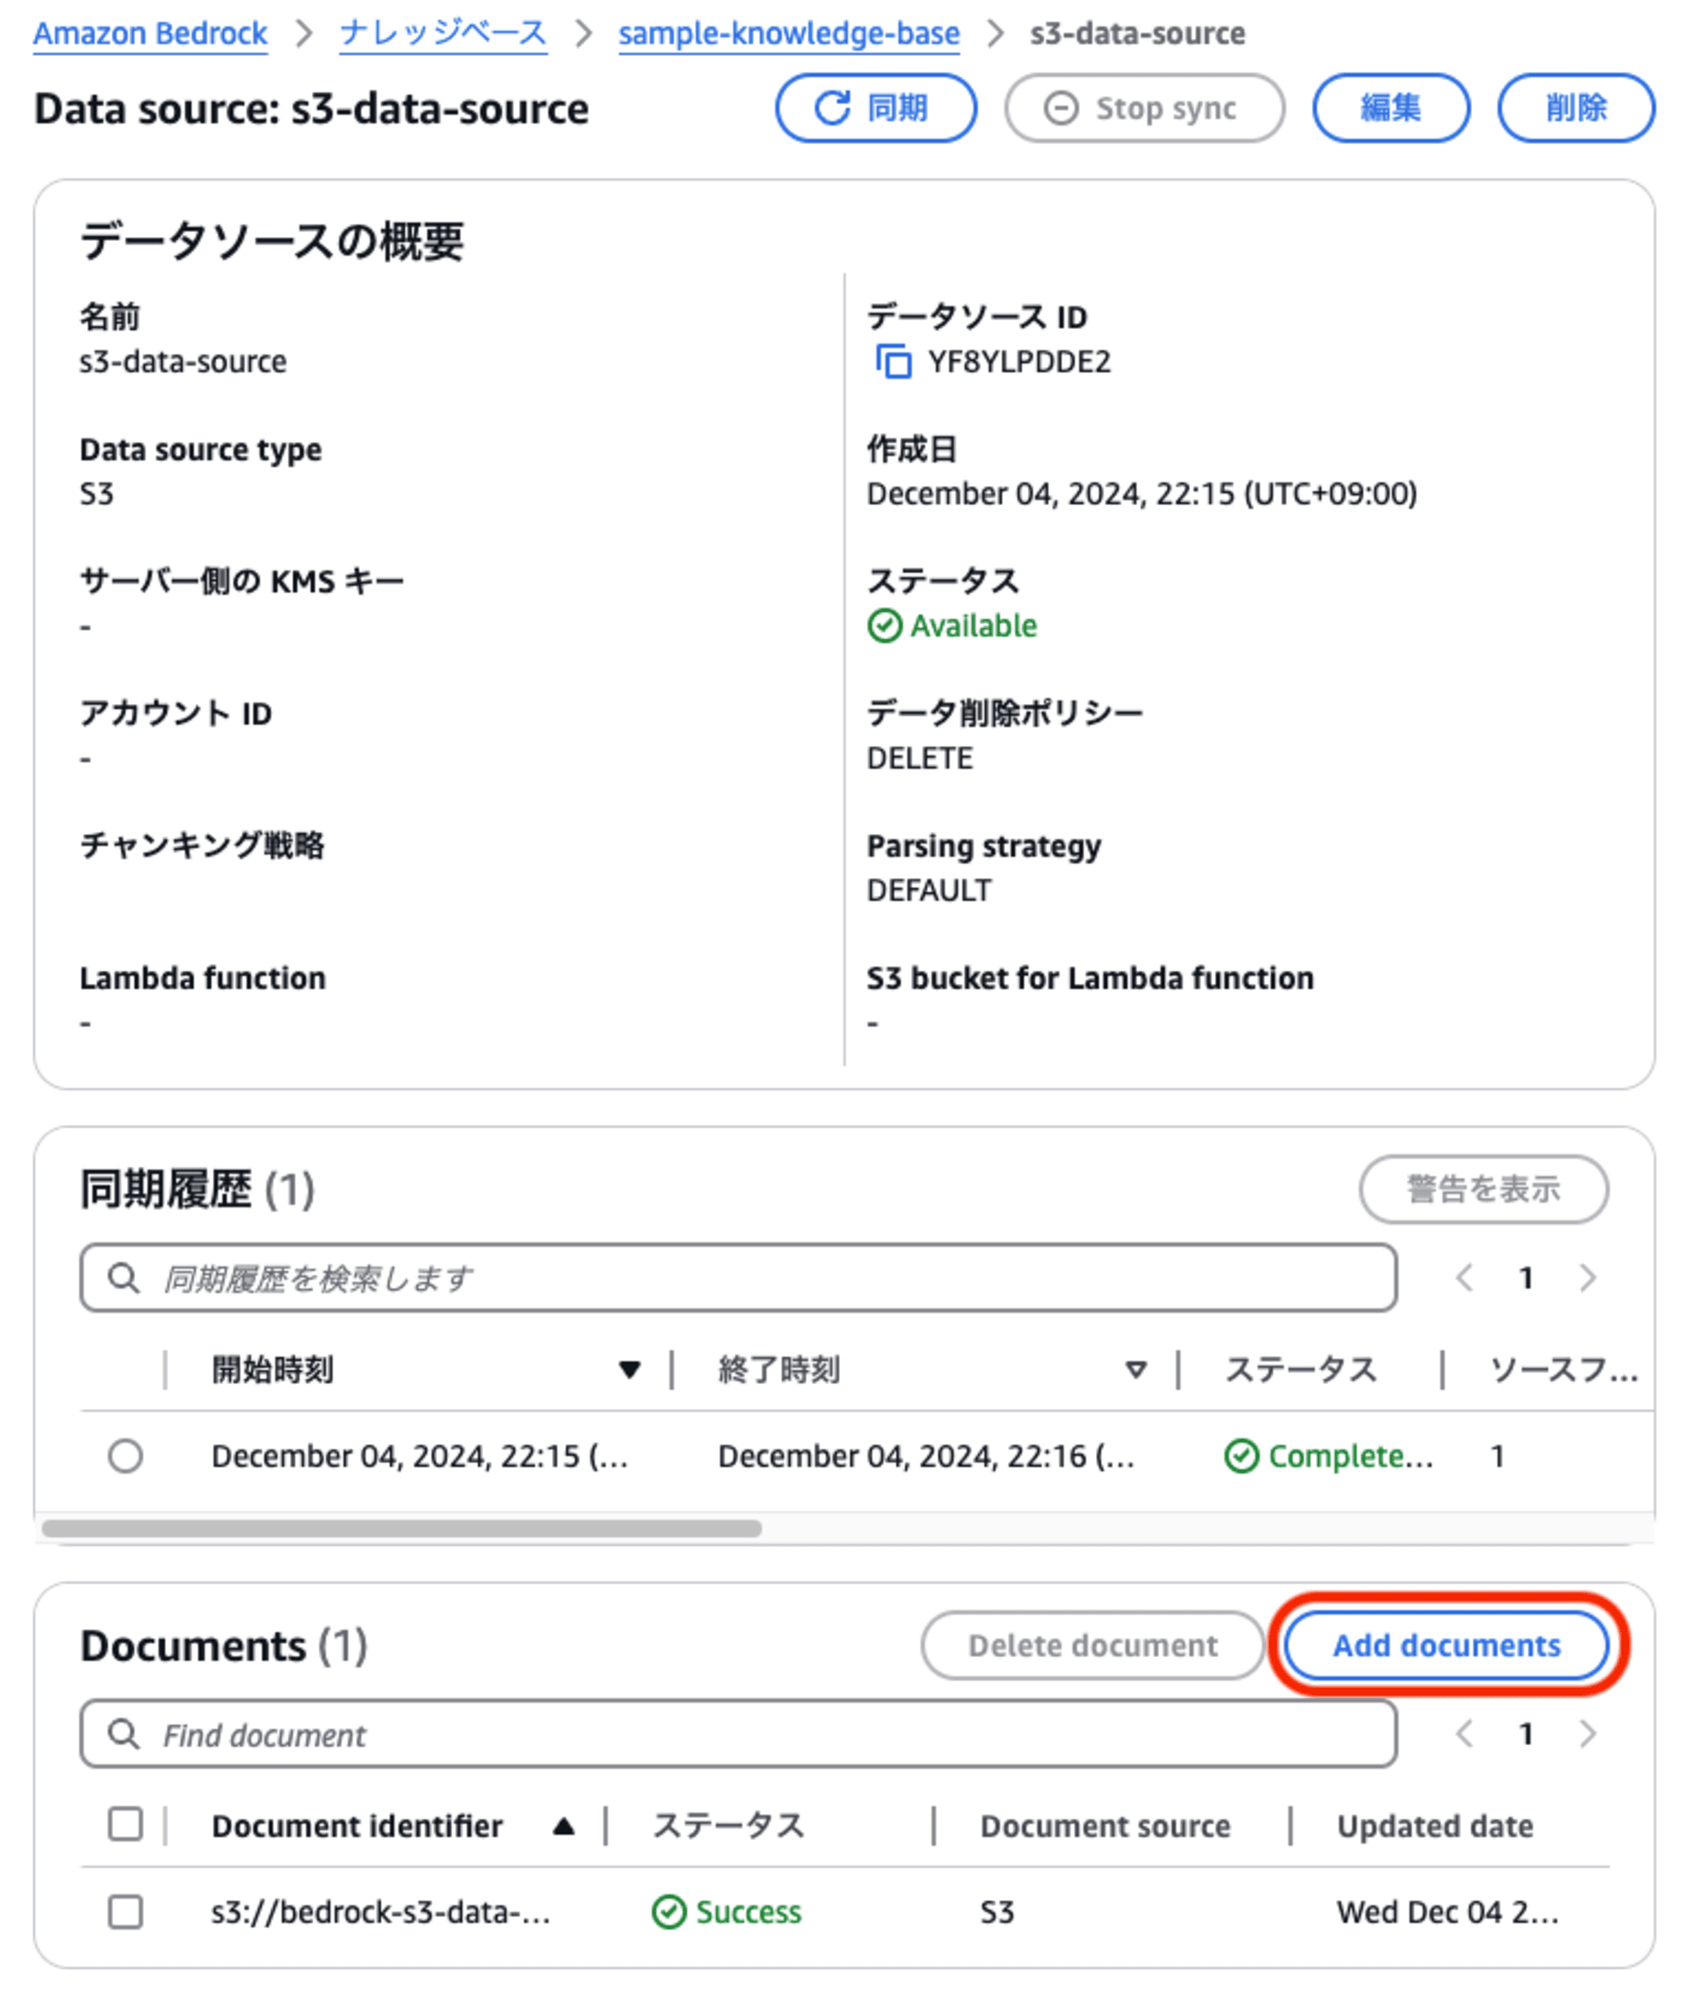Click the DELETE data deletion policy value
This screenshot has width=1687, height=2000.
coord(919,758)
